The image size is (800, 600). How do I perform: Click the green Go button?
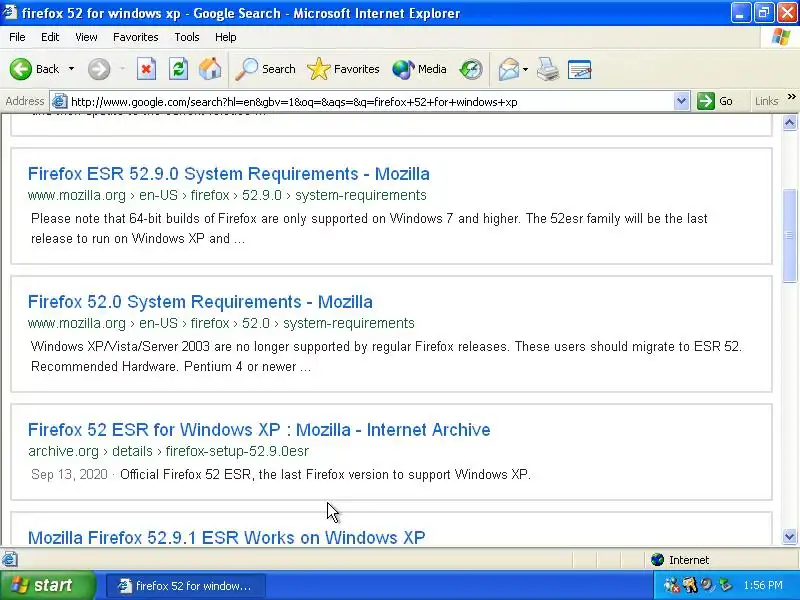coord(715,101)
